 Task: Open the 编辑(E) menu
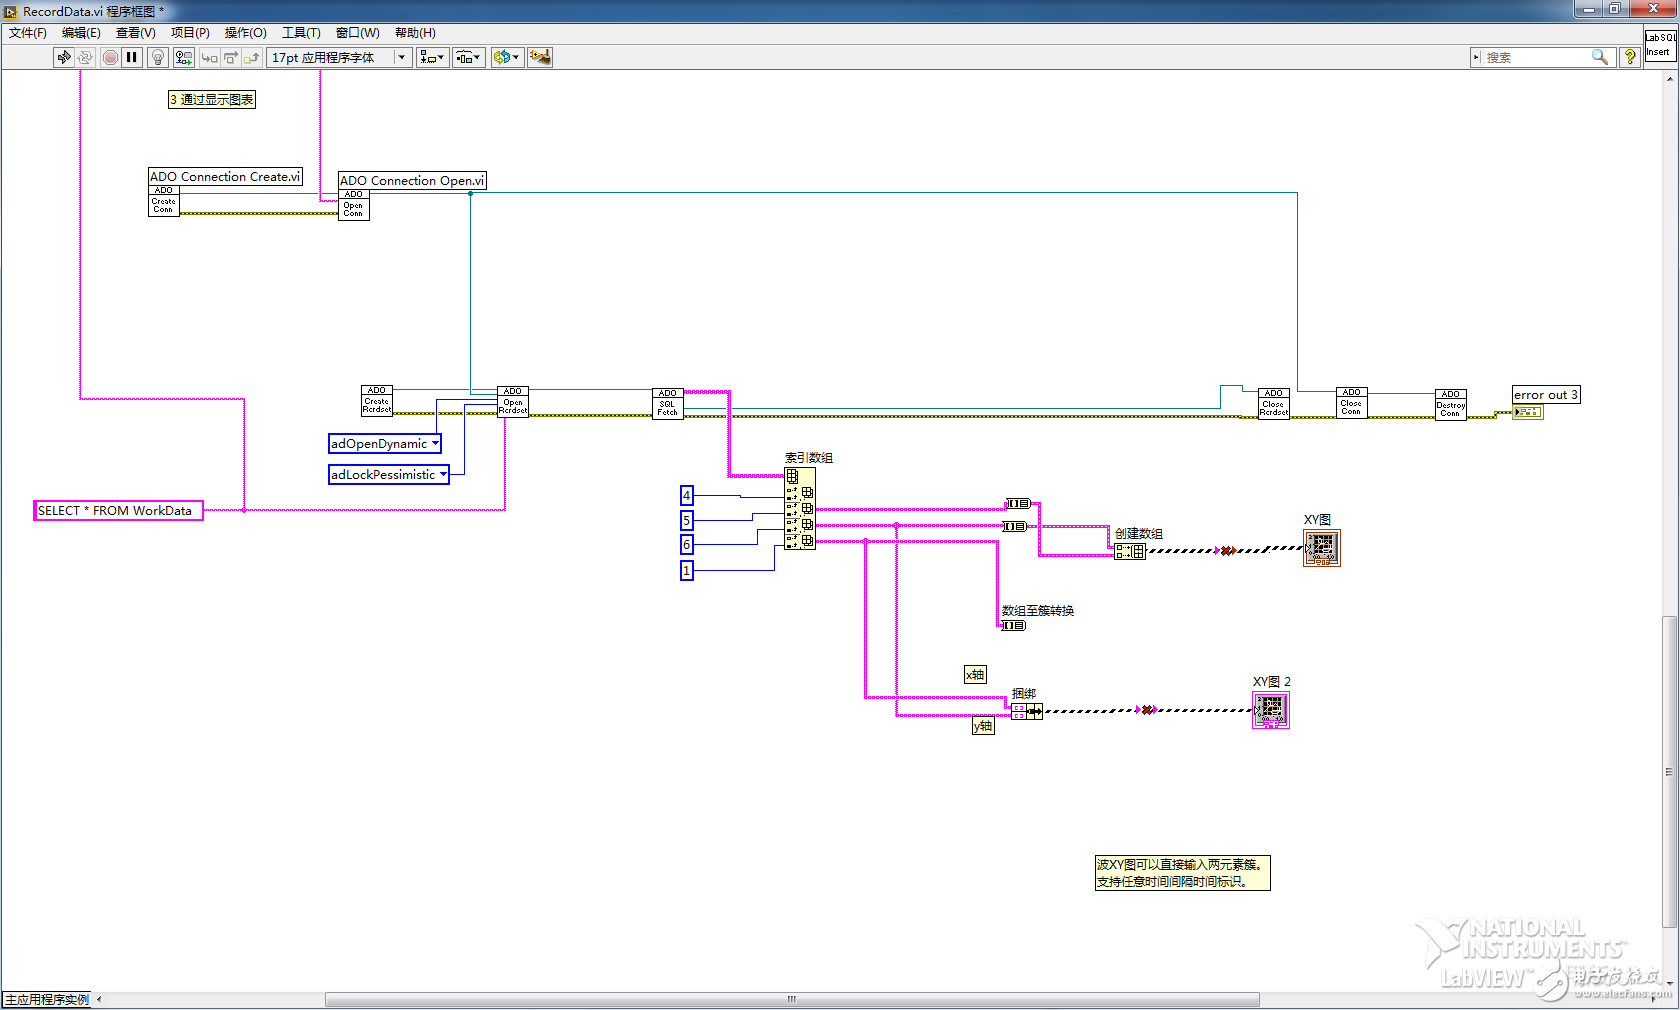click(x=81, y=33)
